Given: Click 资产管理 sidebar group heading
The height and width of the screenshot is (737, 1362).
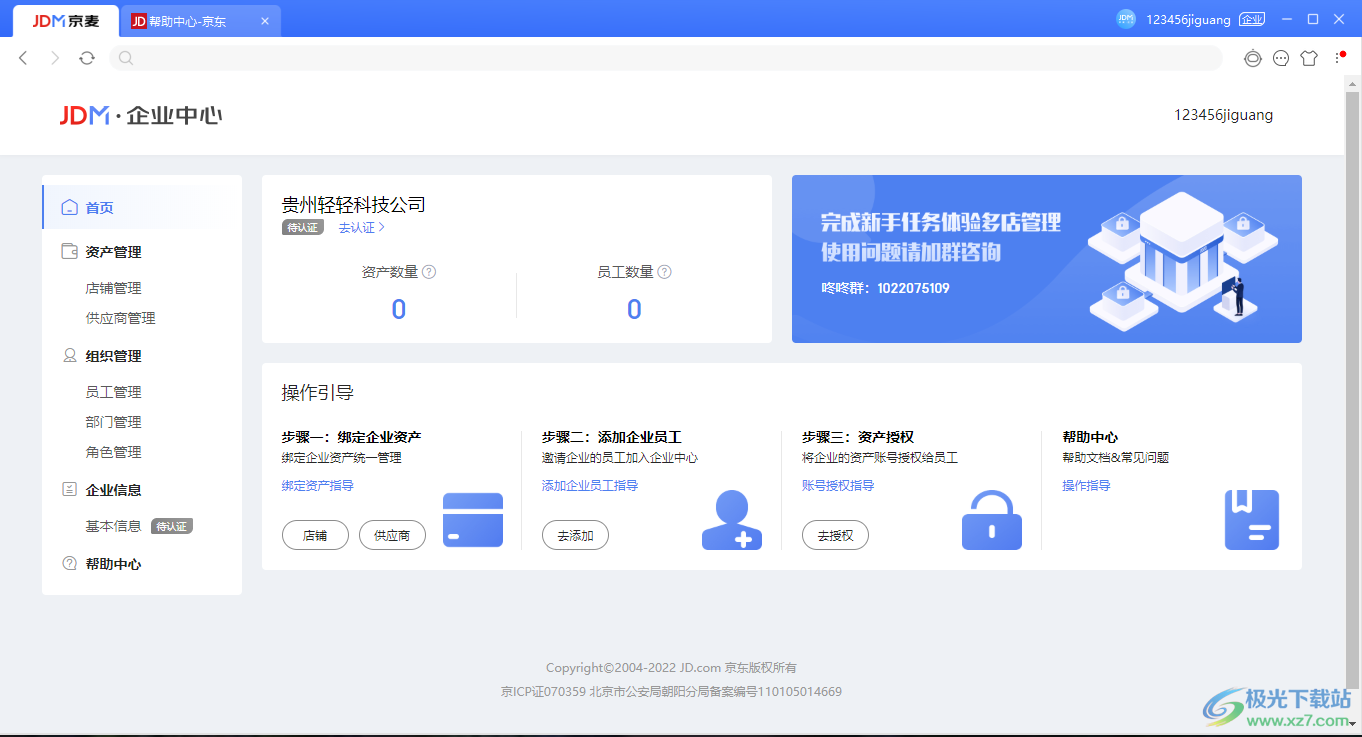Looking at the screenshot, I should point(114,252).
